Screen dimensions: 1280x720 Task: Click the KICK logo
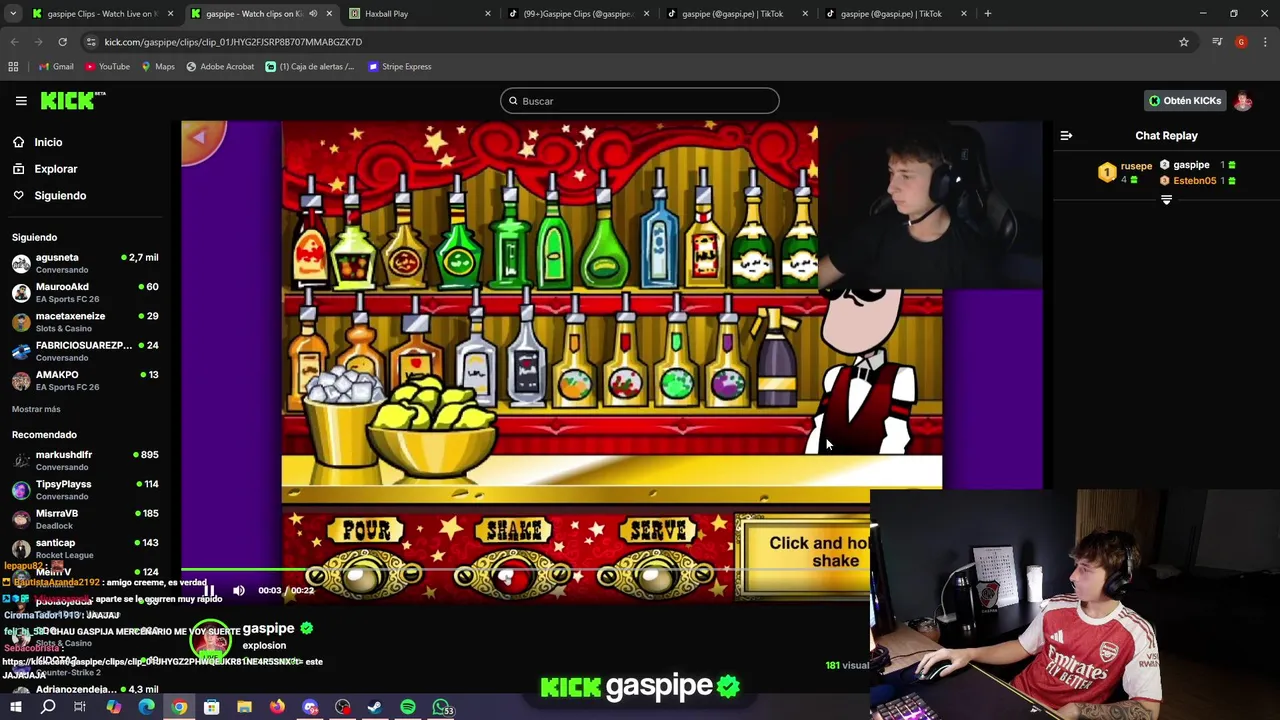[x=73, y=100]
